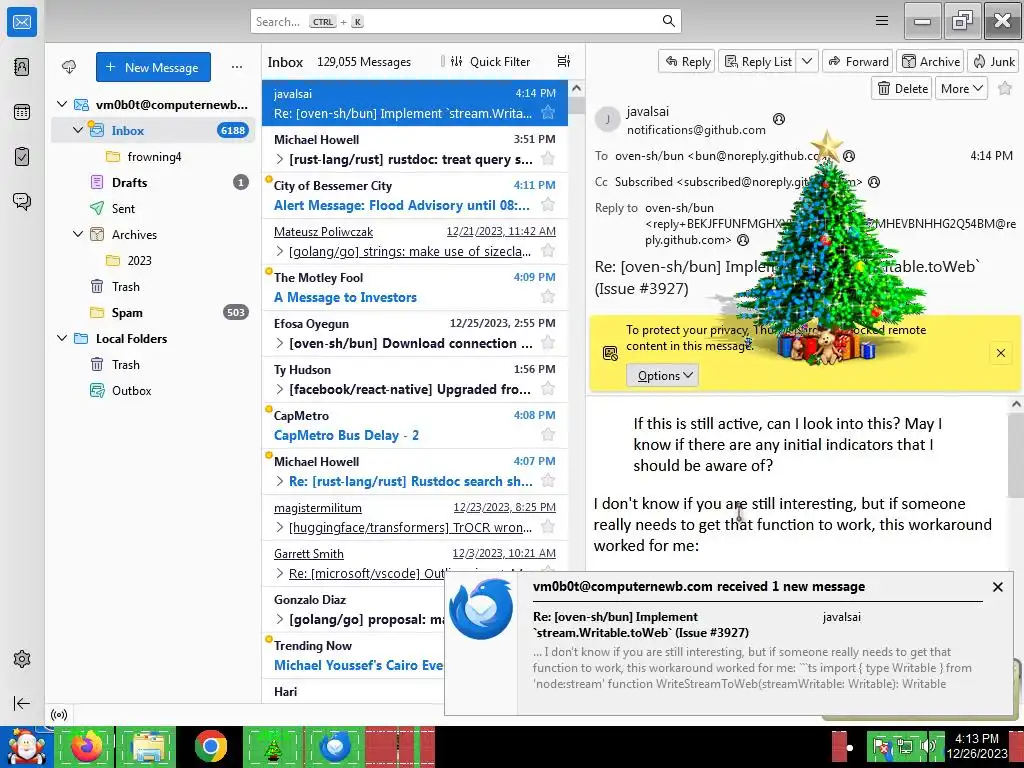1024x768 pixels.
Task: Click the Santa start button
Action: (26, 746)
